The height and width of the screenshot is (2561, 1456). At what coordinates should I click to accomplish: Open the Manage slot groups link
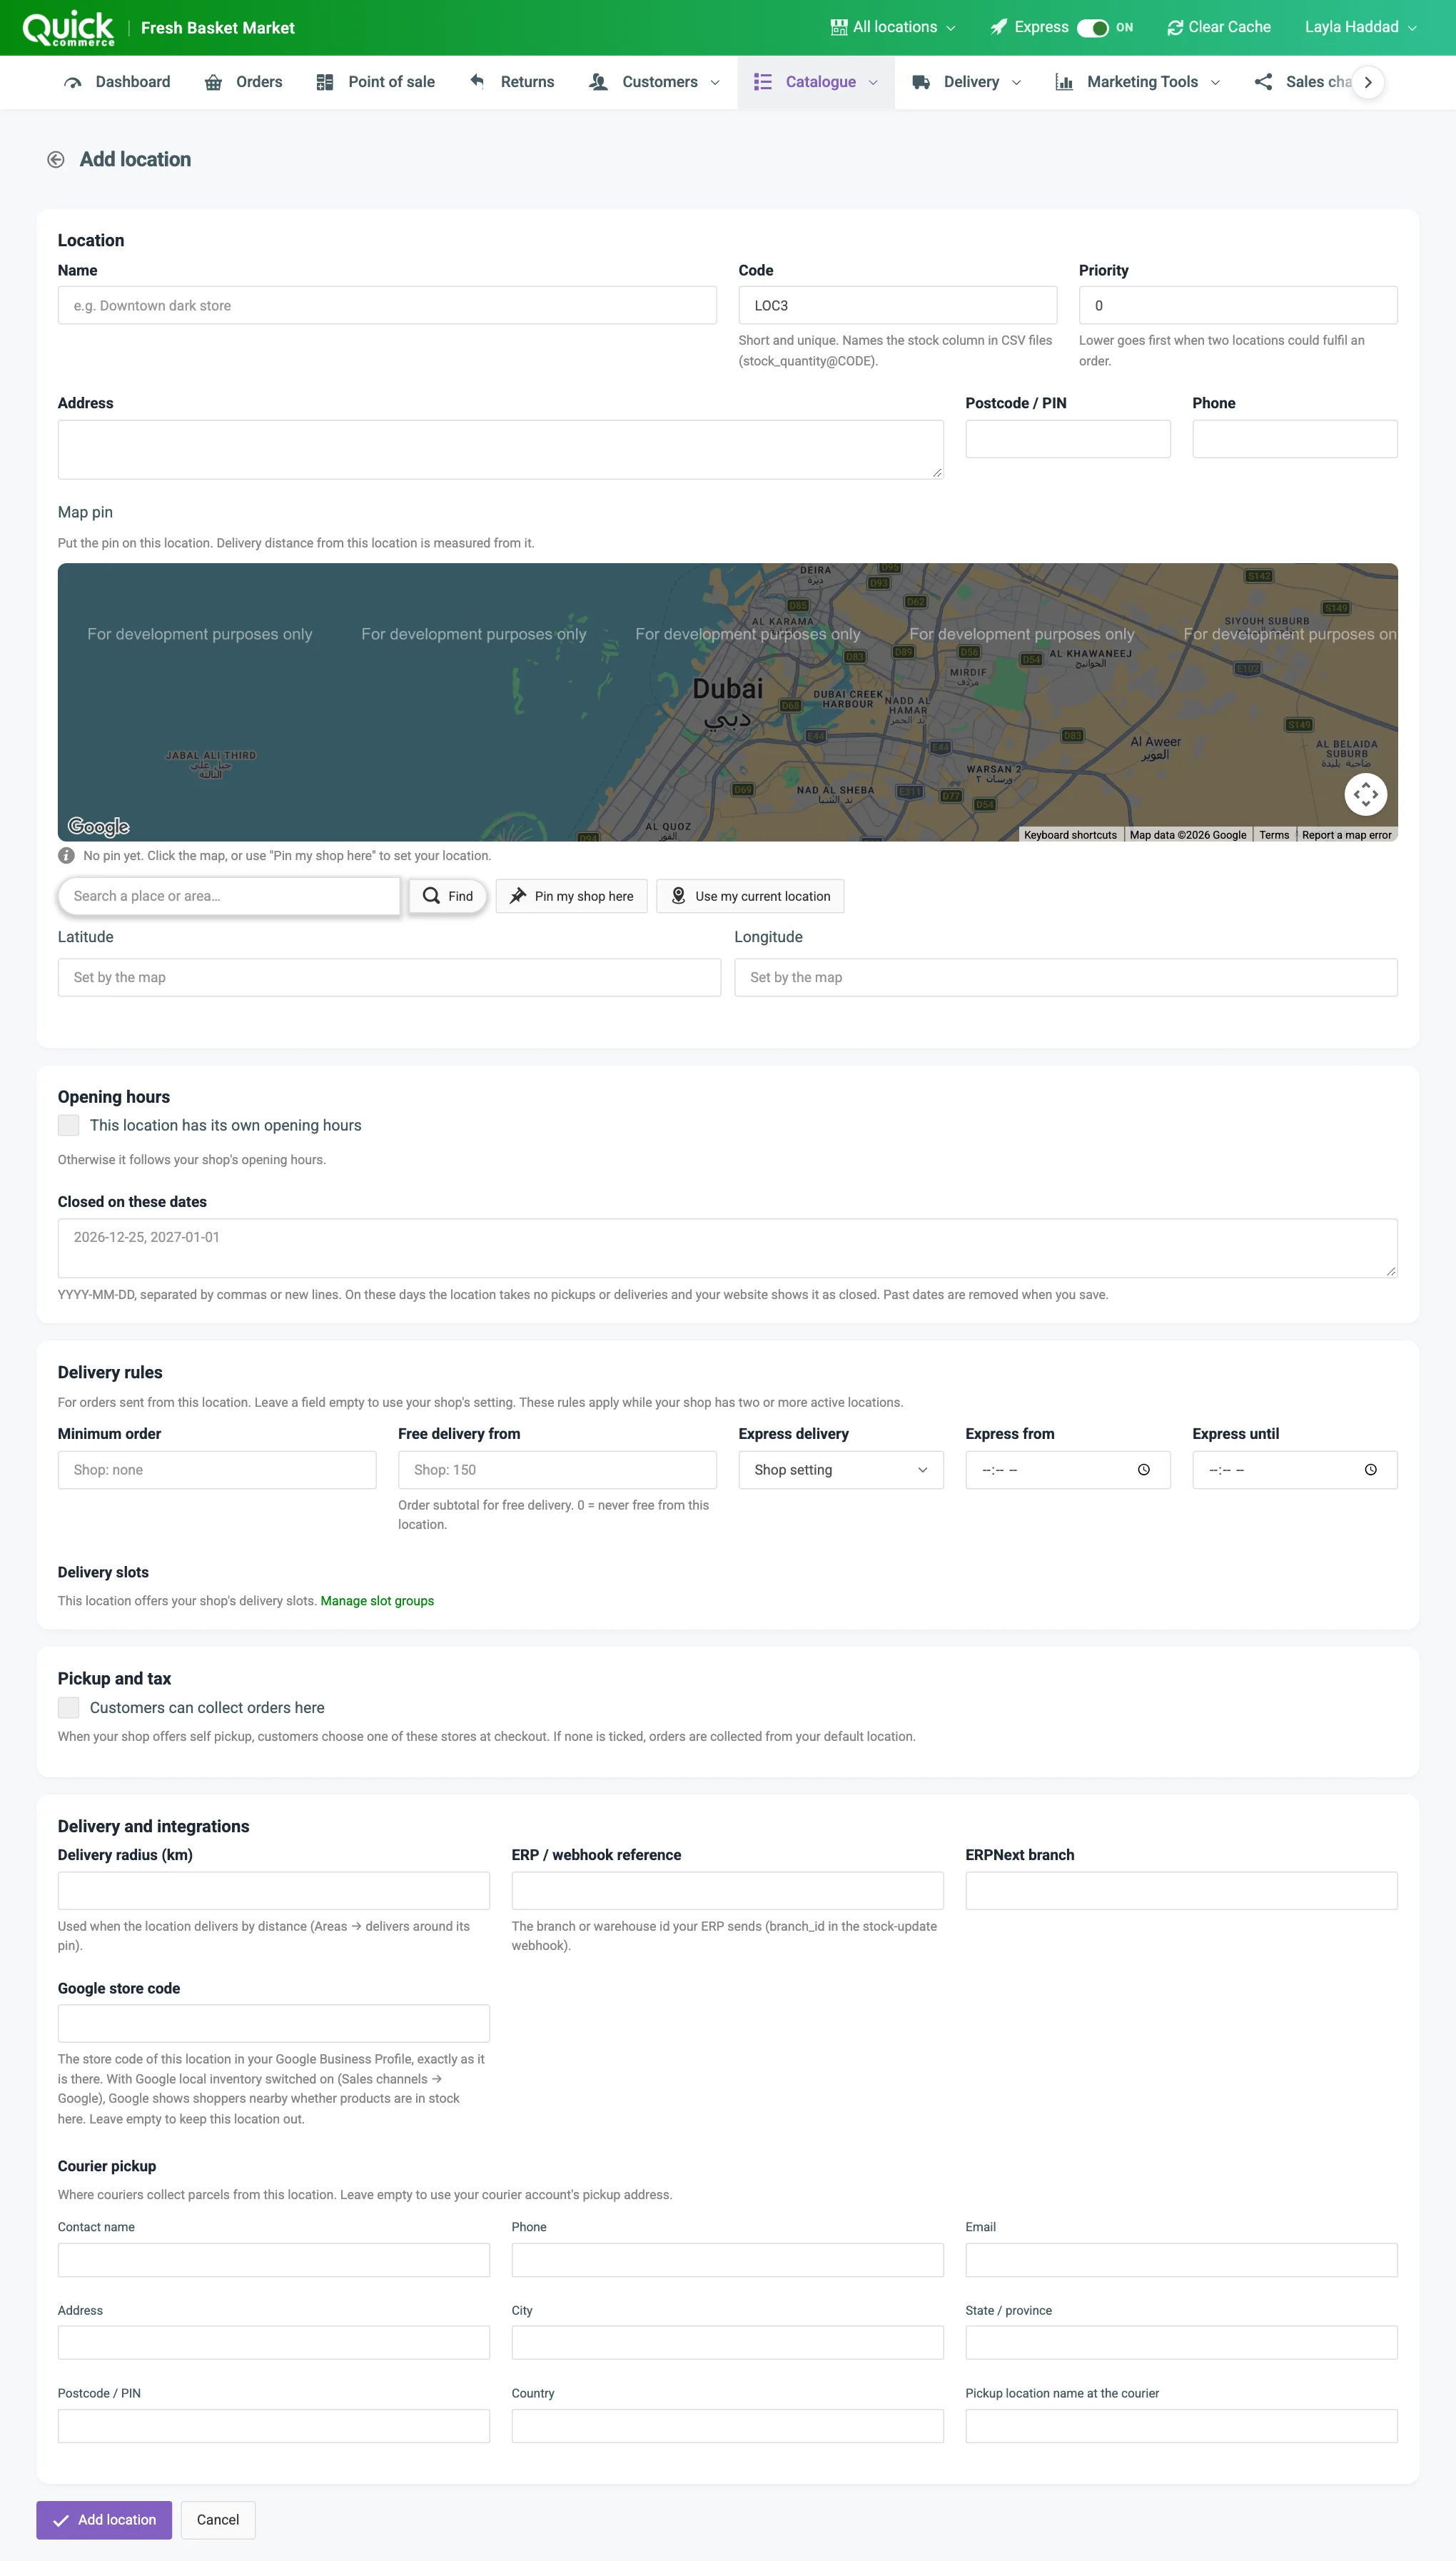coord(377,1601)
